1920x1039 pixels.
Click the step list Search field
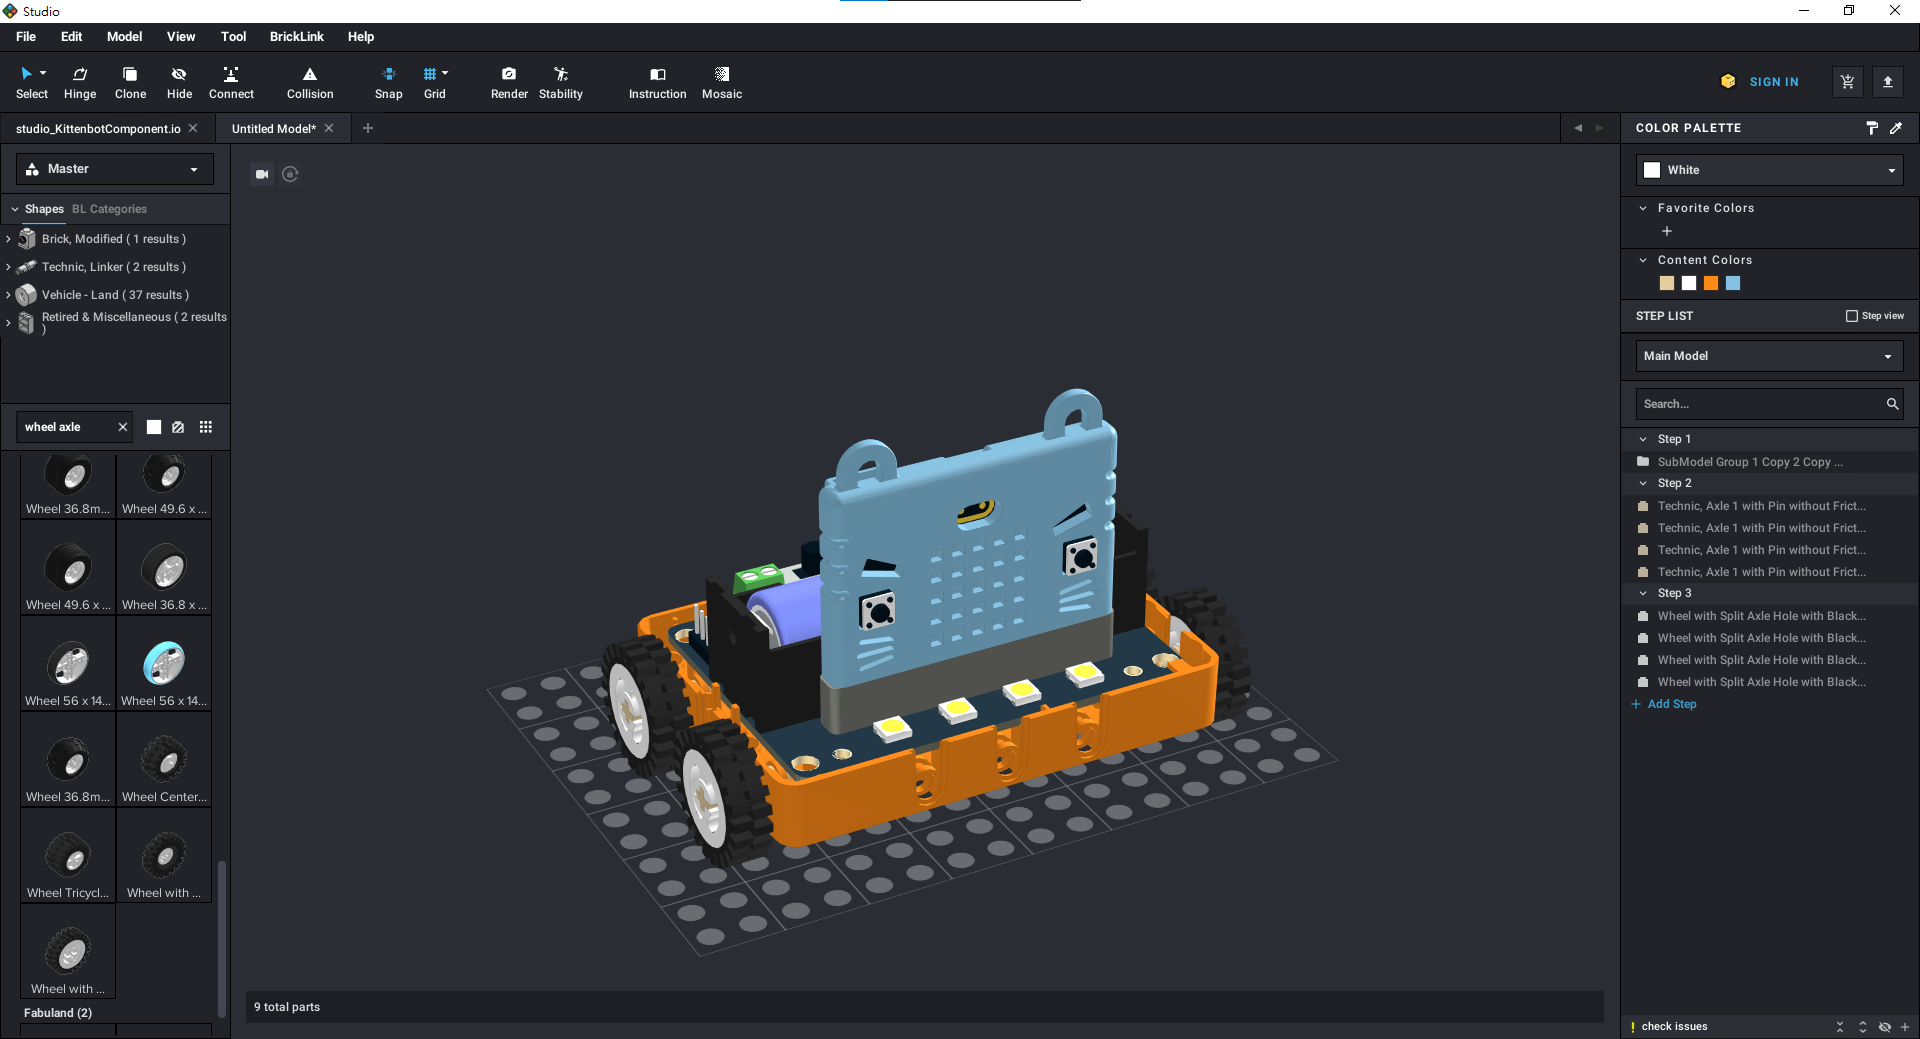[x=1759, y=404]
